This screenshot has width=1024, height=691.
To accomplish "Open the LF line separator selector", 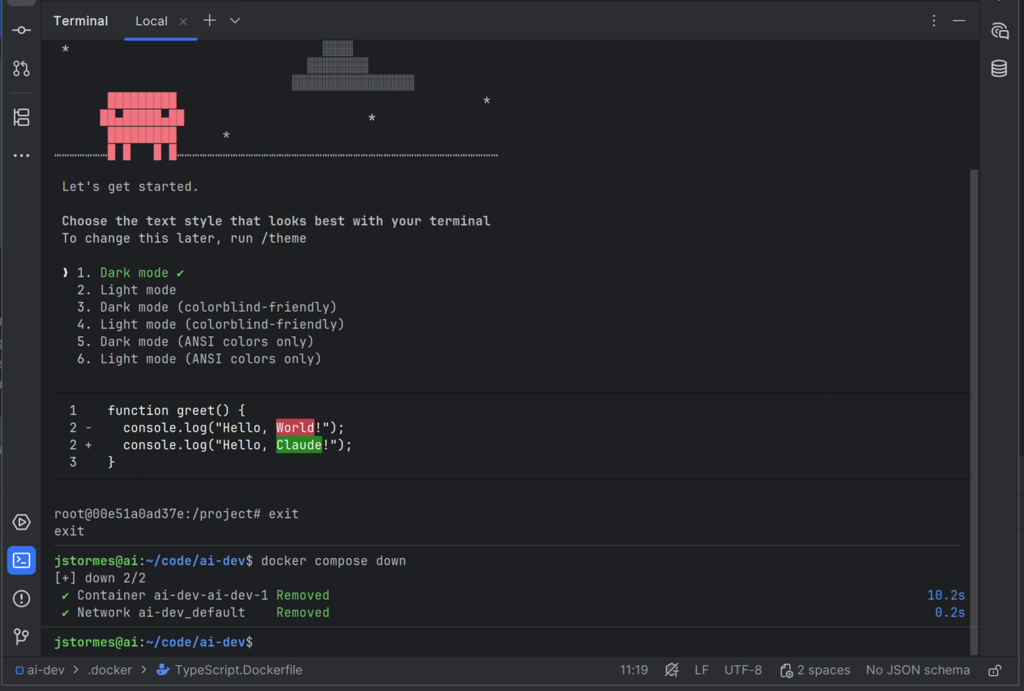I will tap(701, 670).
